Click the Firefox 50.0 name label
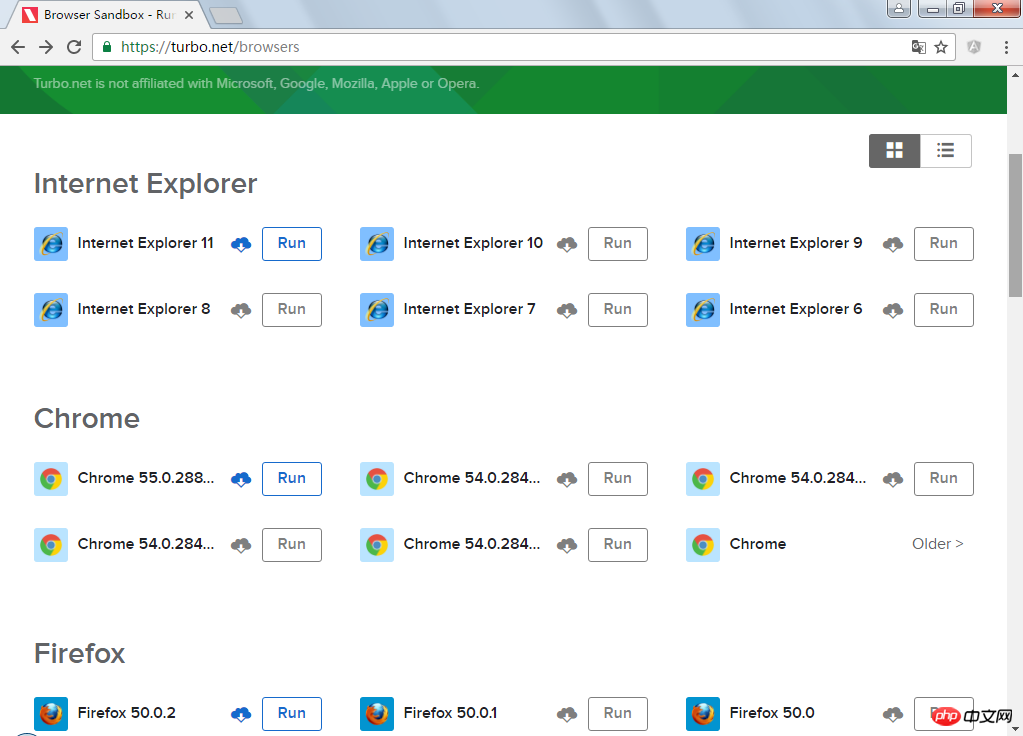The image size is (1023, 736). [772, 713]
